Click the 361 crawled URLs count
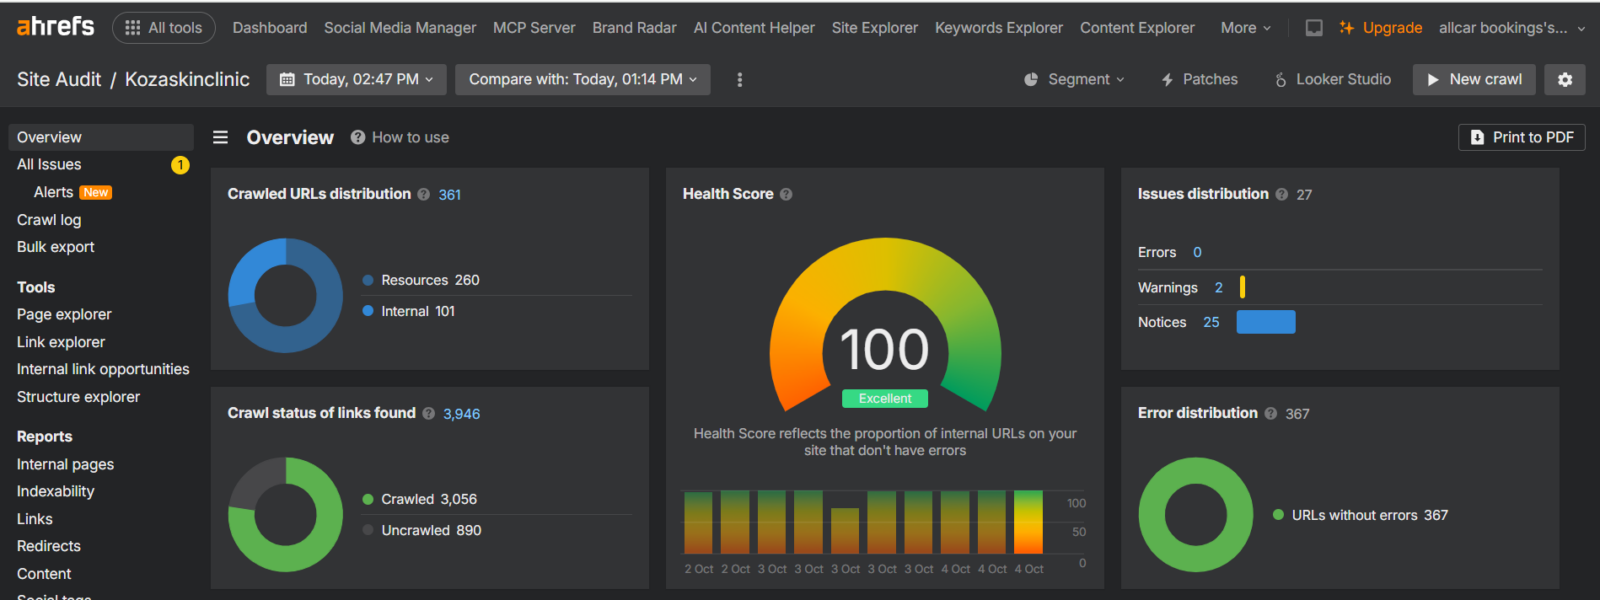This screenshot has width=1600, height=600. pyautogui.click(x=450, y=195)
